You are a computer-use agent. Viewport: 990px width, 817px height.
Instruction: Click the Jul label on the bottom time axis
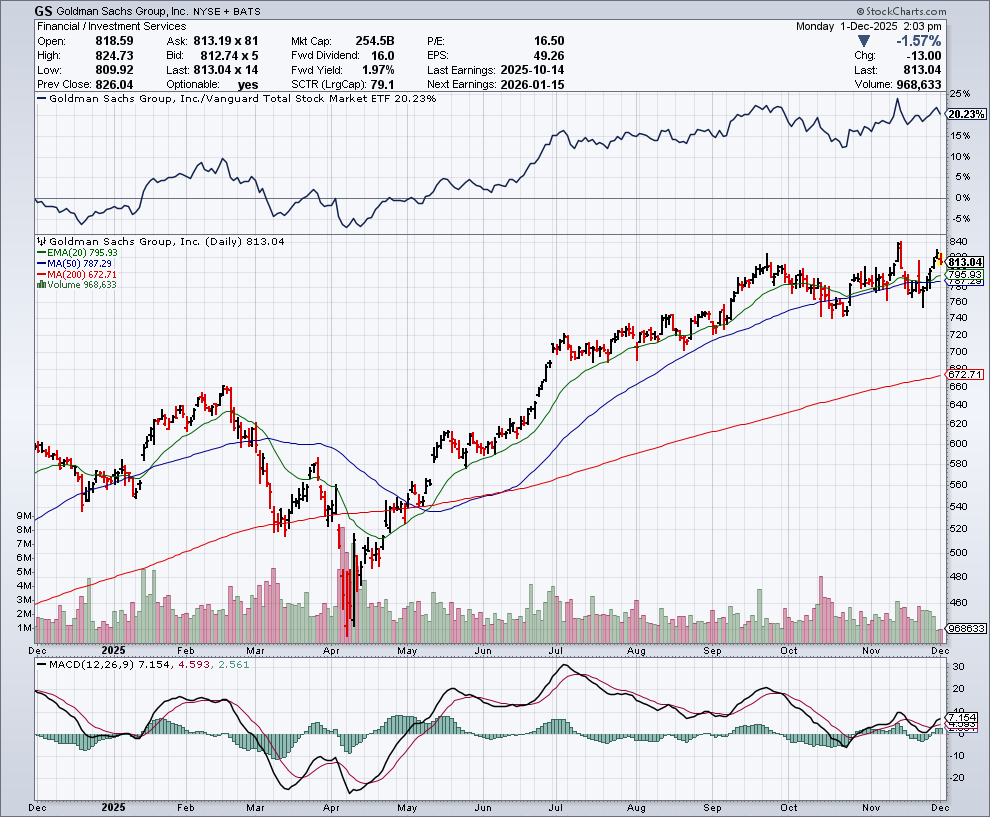click(x=556, y=806)
